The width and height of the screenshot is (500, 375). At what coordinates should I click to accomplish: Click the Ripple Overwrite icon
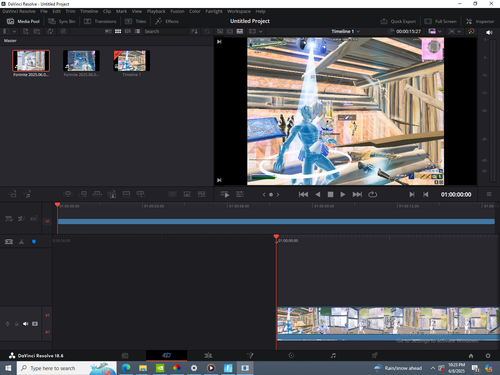tap(97, 194)
